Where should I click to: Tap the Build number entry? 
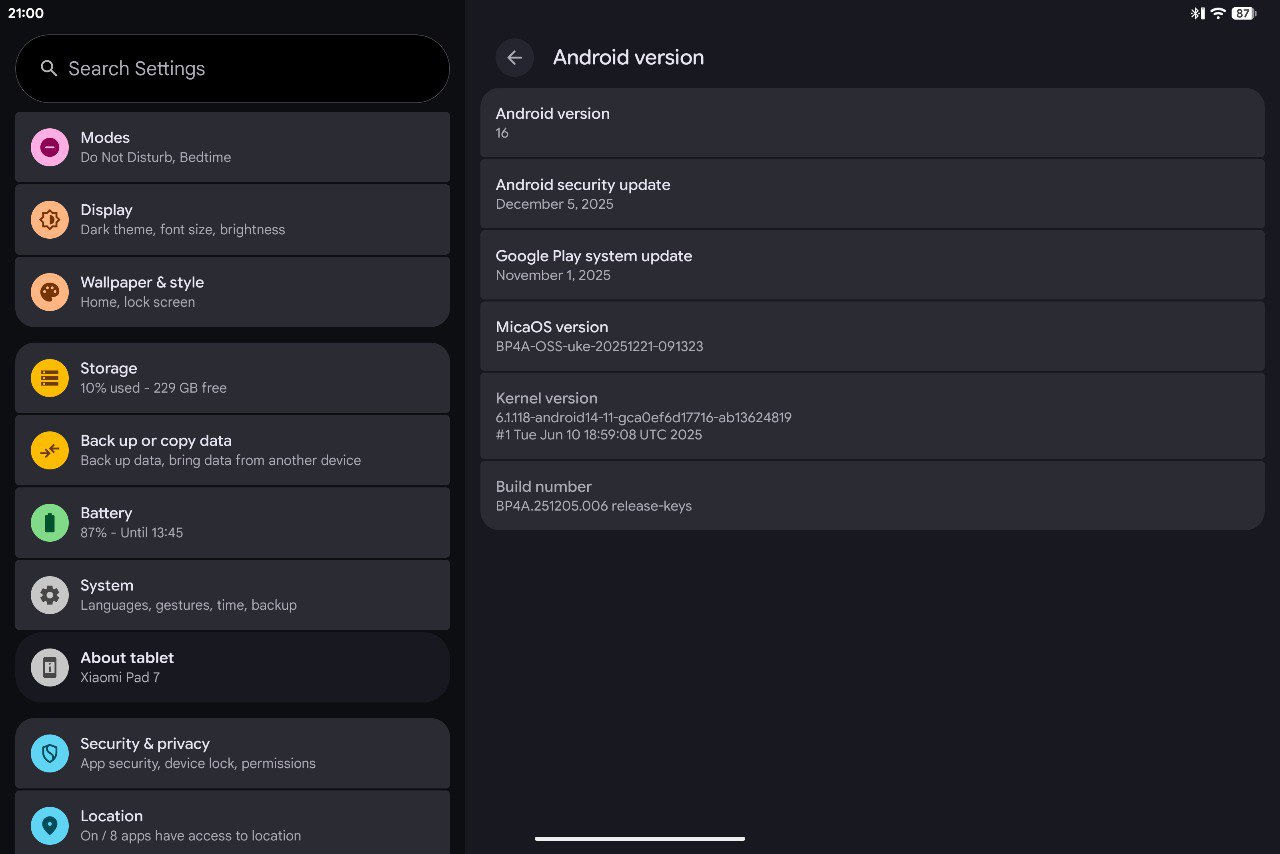pyautogui.click(x=872, y=495)
